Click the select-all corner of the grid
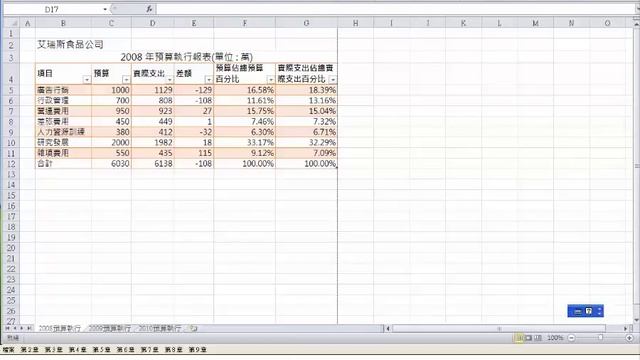 click(11, 23)
